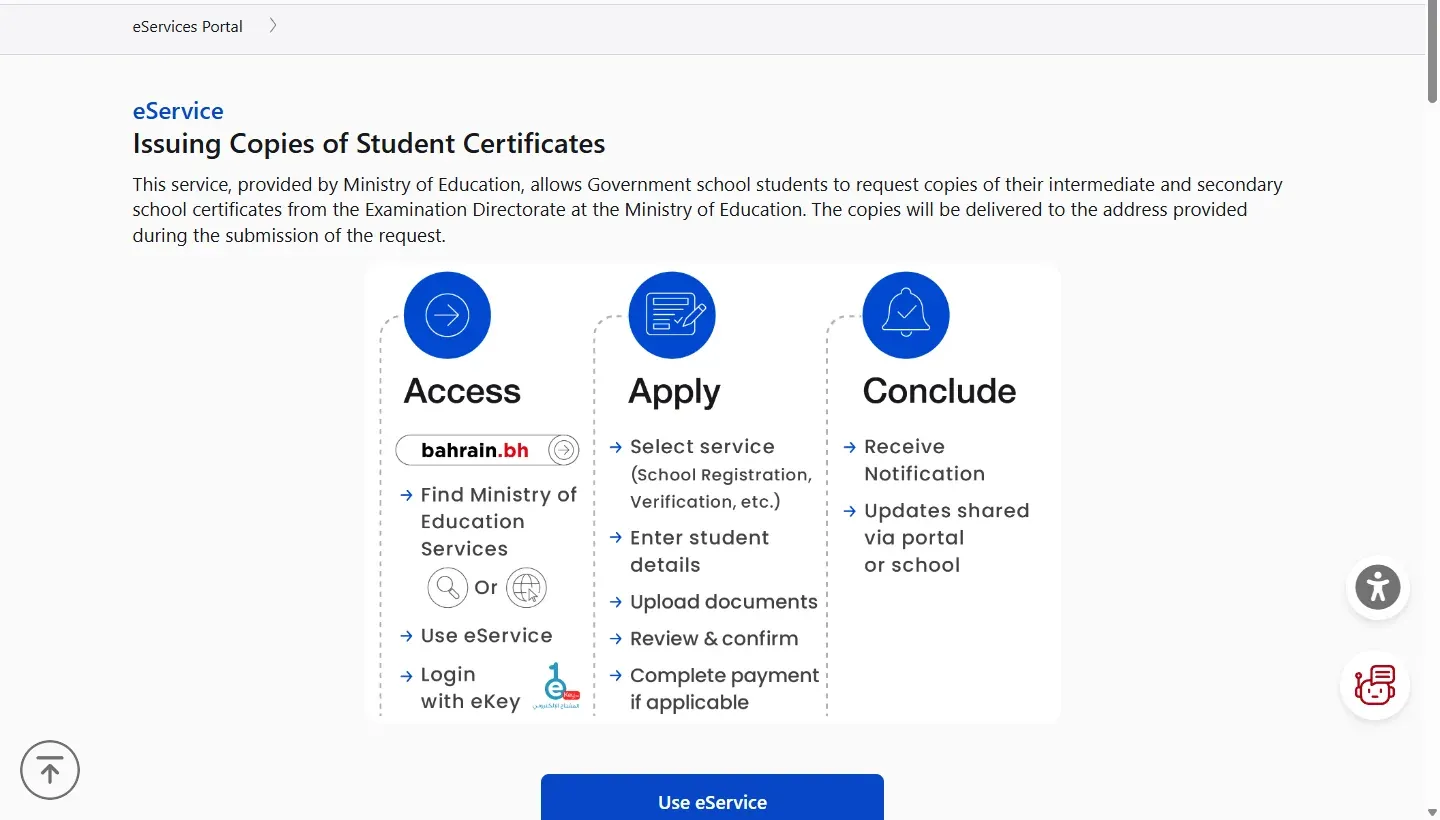Click the globe cursor icon beside Or
The height and width of the screenshot is (820, 1440).
pos(526,587)
